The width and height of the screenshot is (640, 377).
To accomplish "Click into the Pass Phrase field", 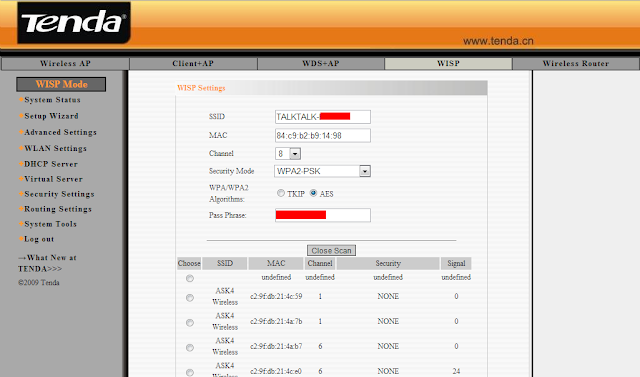I will click(322, 215).
